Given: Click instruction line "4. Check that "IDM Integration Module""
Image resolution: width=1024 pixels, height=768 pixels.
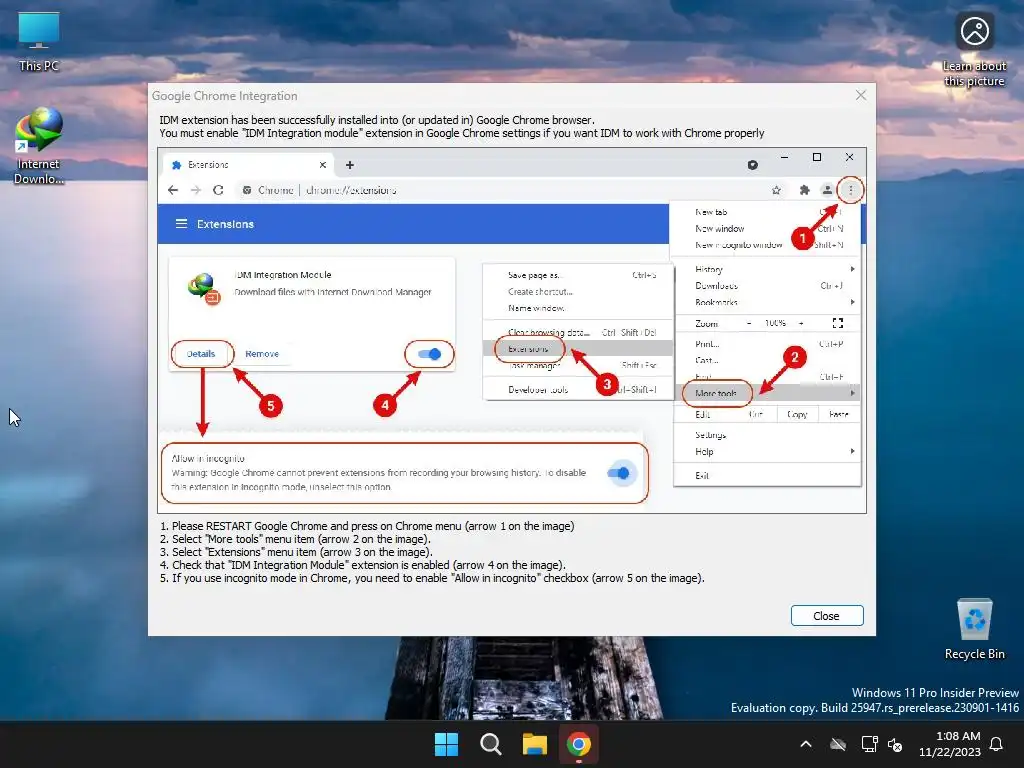Looking at the screenshot, I should (x=362, y=566).
